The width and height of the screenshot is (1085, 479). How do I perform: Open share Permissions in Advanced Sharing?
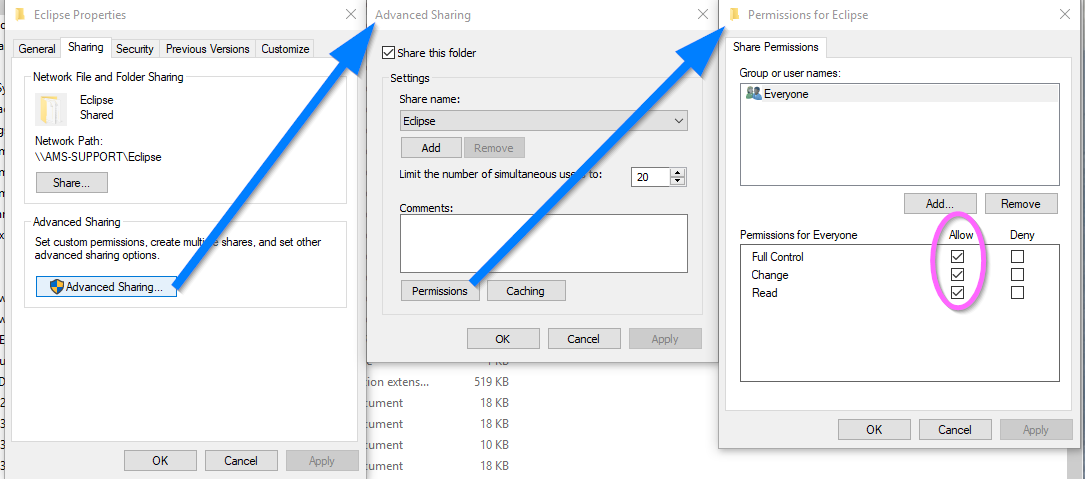pos(440,291)
